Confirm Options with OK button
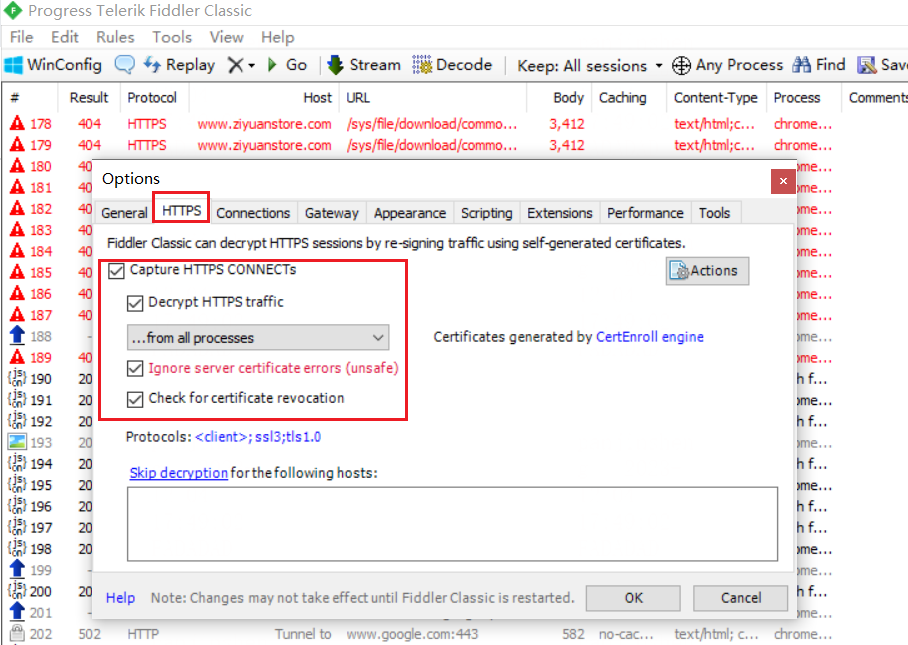Viewport: 908px width, 645px height. (633, 598)
